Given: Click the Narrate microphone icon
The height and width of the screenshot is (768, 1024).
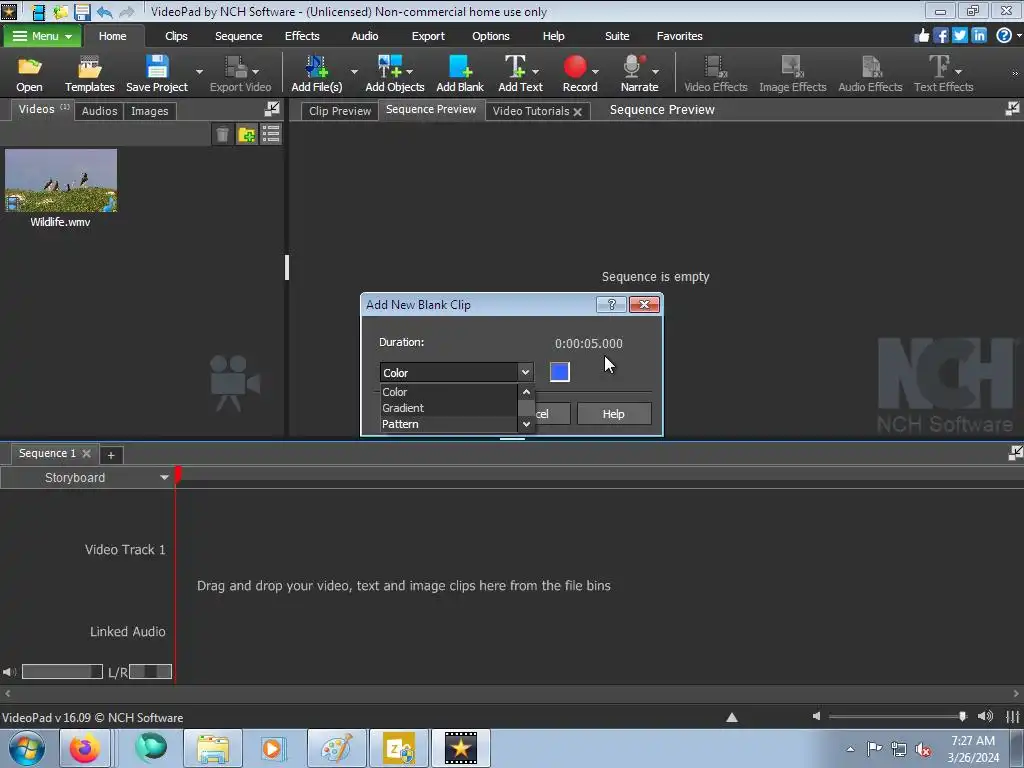Looking at the screenshot, I should (639, 73).
